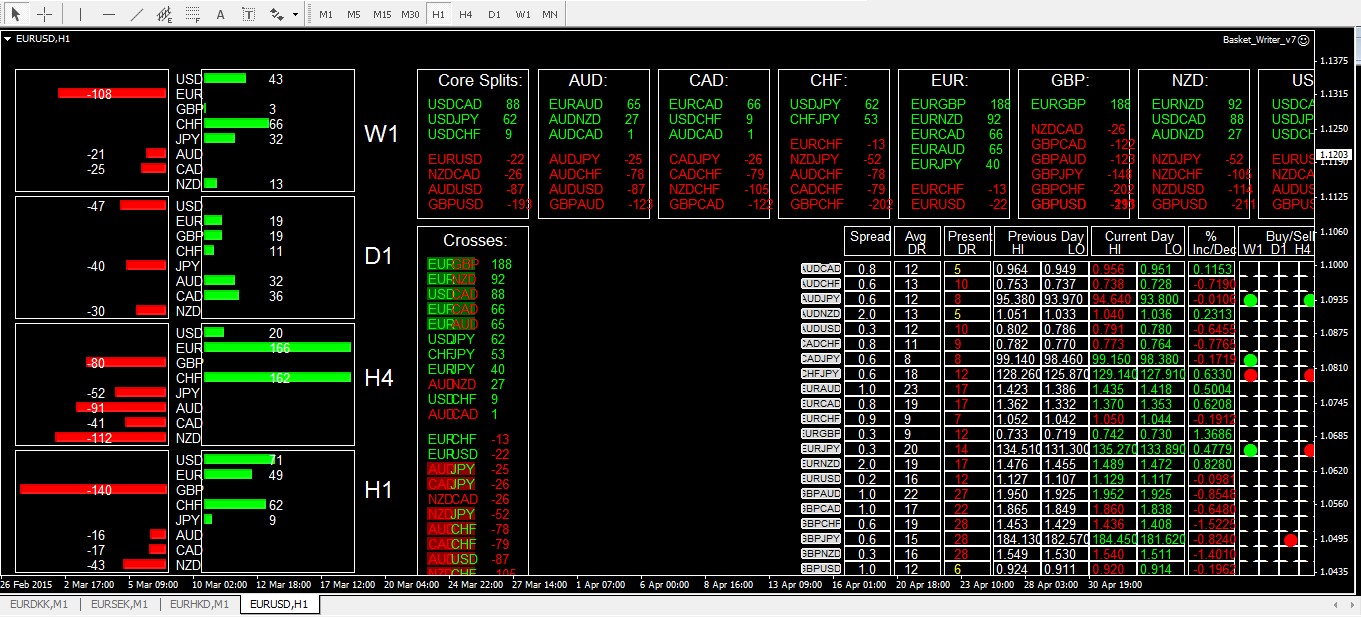Screen dimensions: 1361x617
Task: Switch chart to W1 timeframe
Action: click(x=522, y=14)
